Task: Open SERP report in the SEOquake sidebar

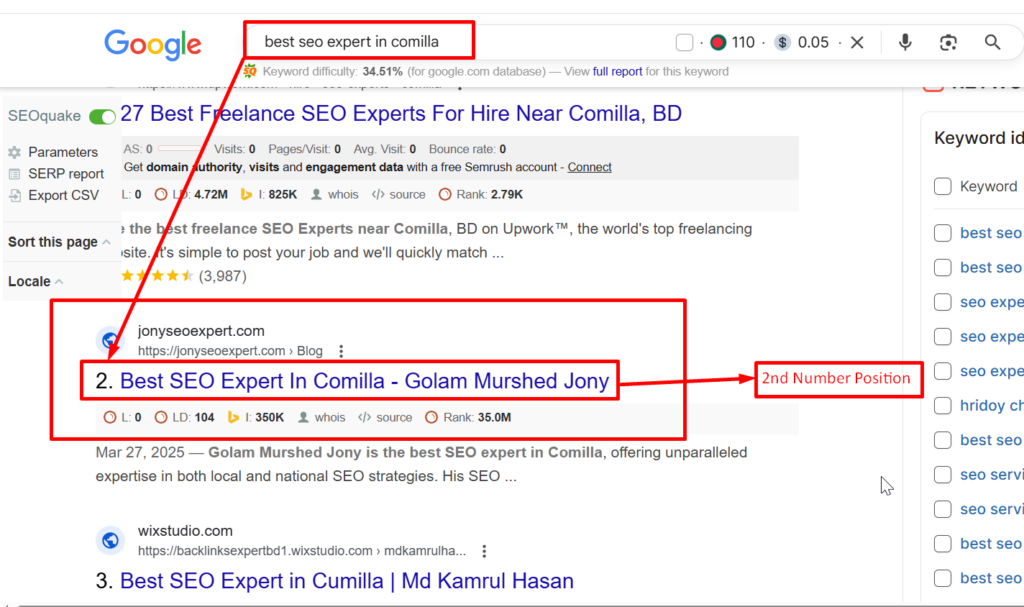Action: [66, 174]
